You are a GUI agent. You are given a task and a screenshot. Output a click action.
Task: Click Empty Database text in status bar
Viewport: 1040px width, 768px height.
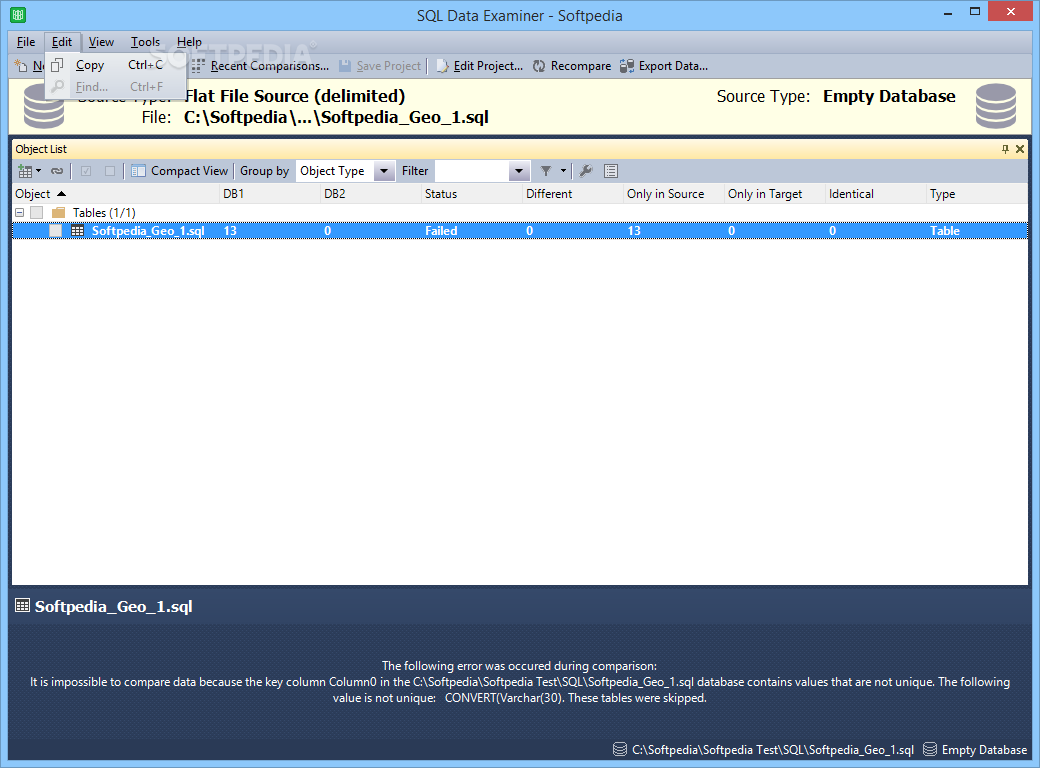click(x=984, y=749)
